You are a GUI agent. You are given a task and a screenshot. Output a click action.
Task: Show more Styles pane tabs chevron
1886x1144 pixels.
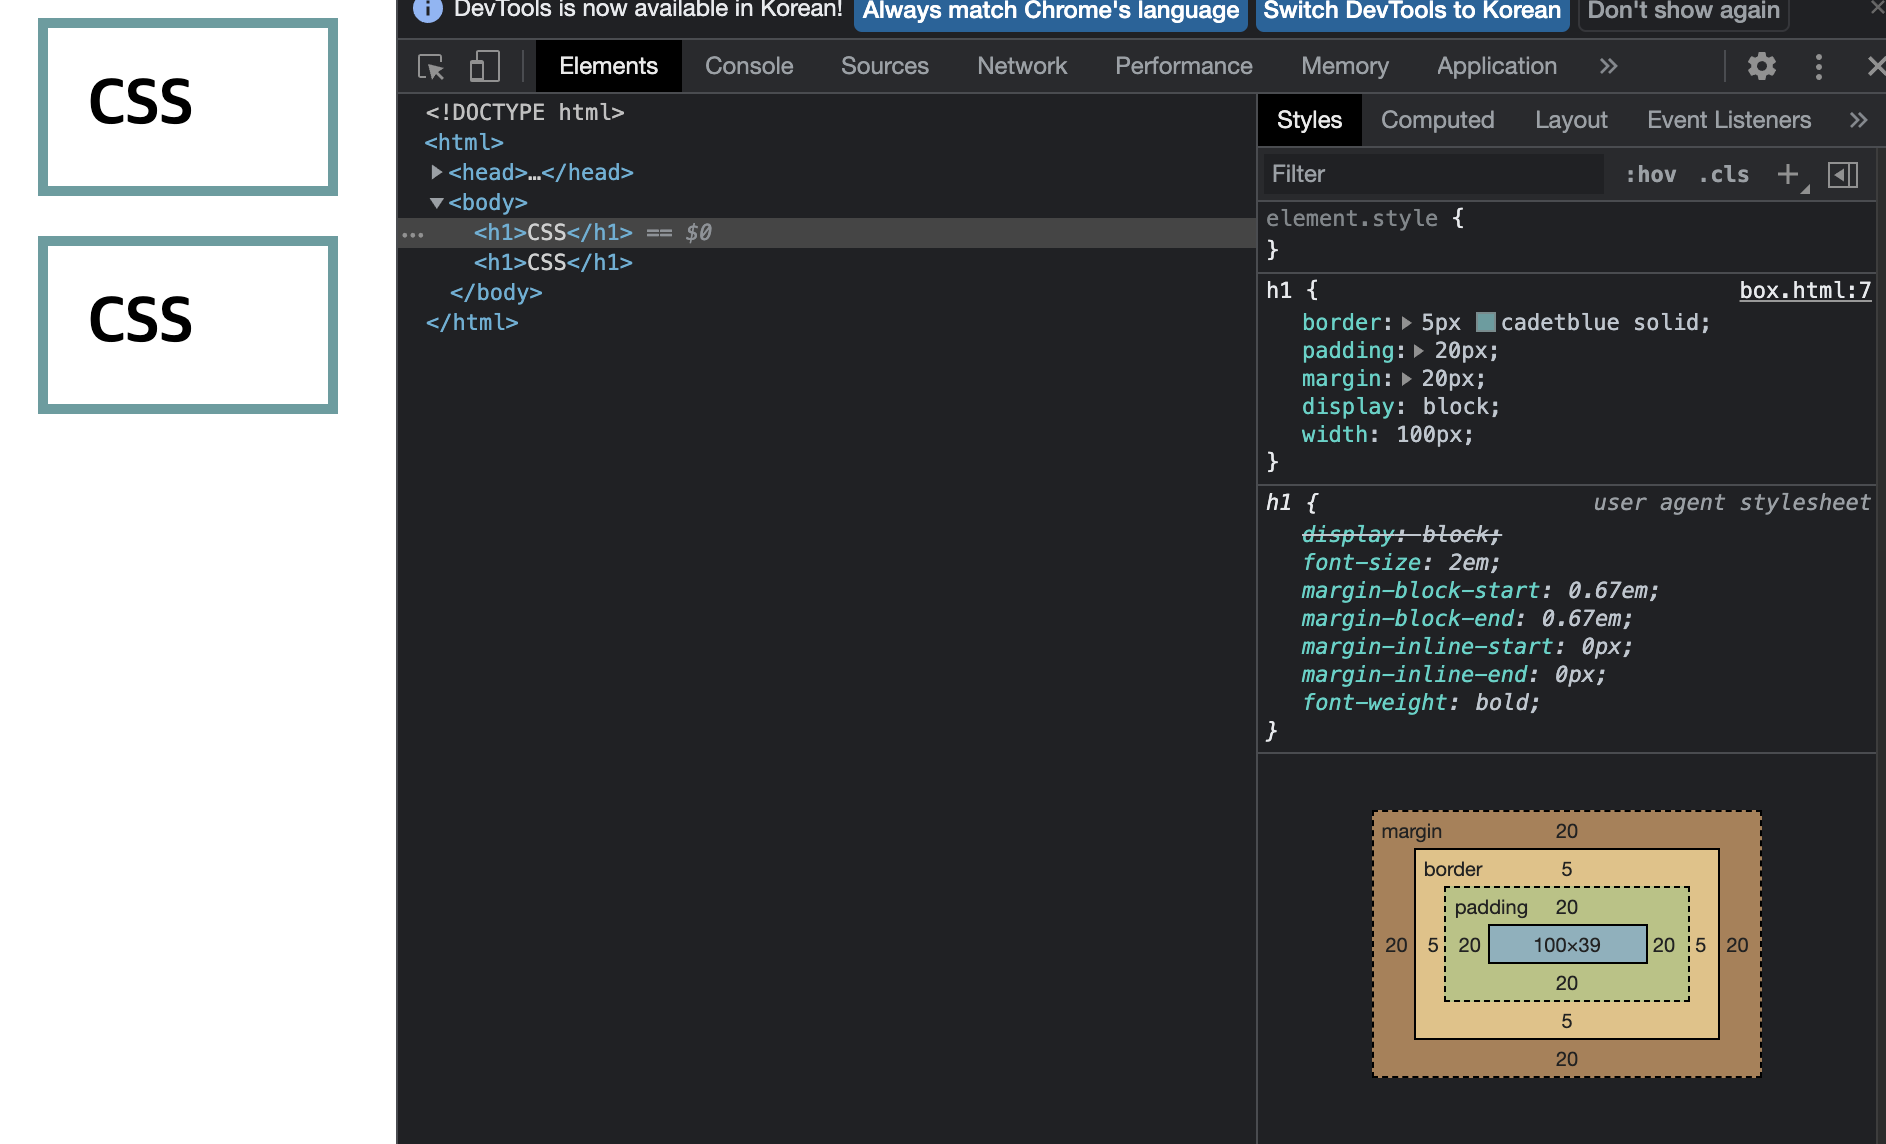coord(1858,121)
